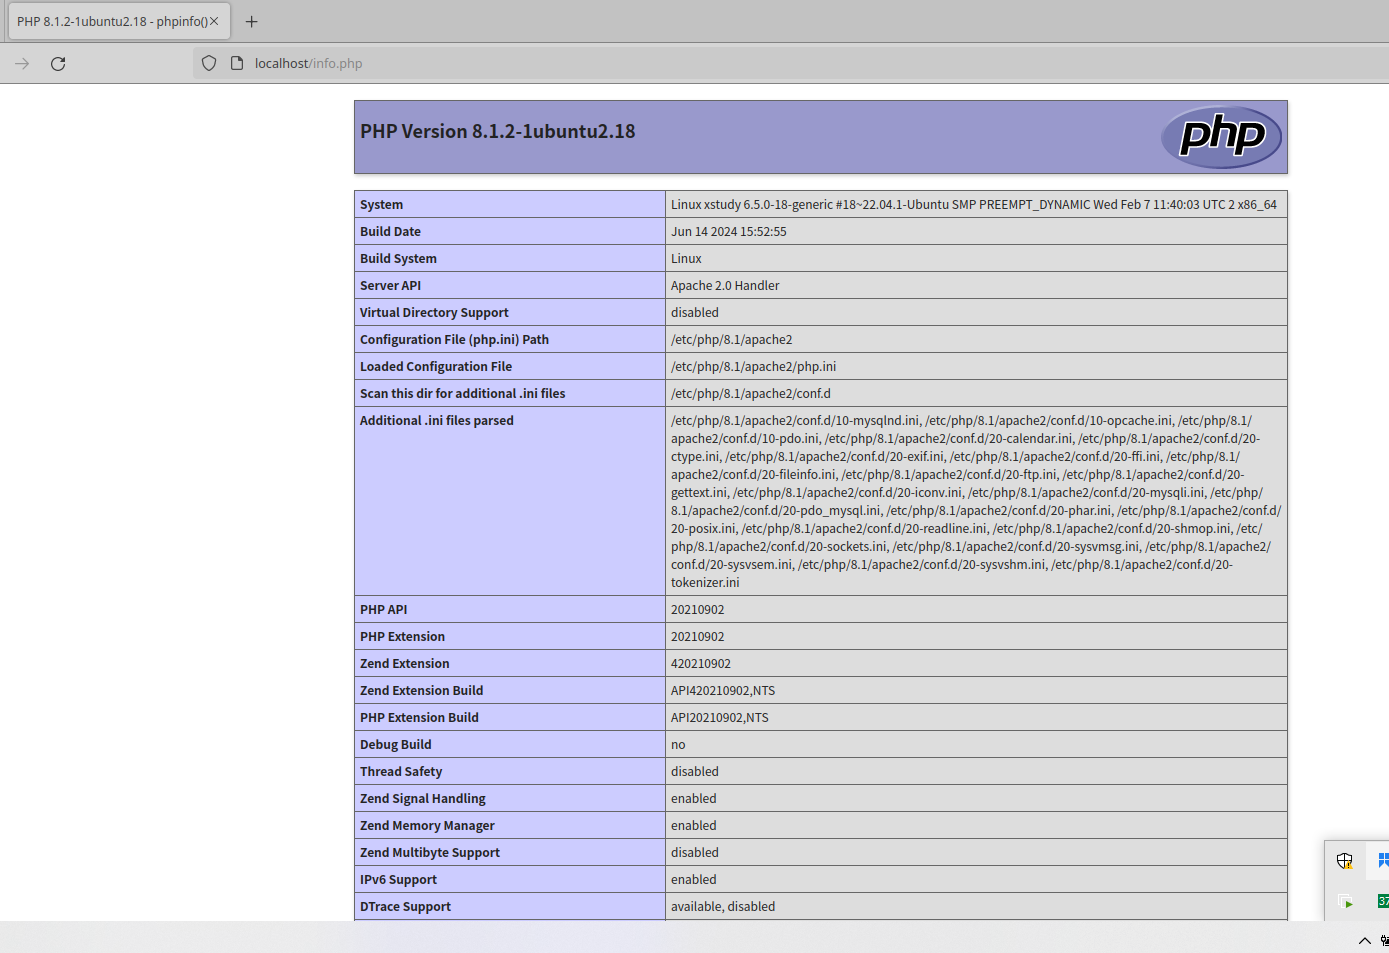Click the Zend Multibyte Support label

point(430,852)
